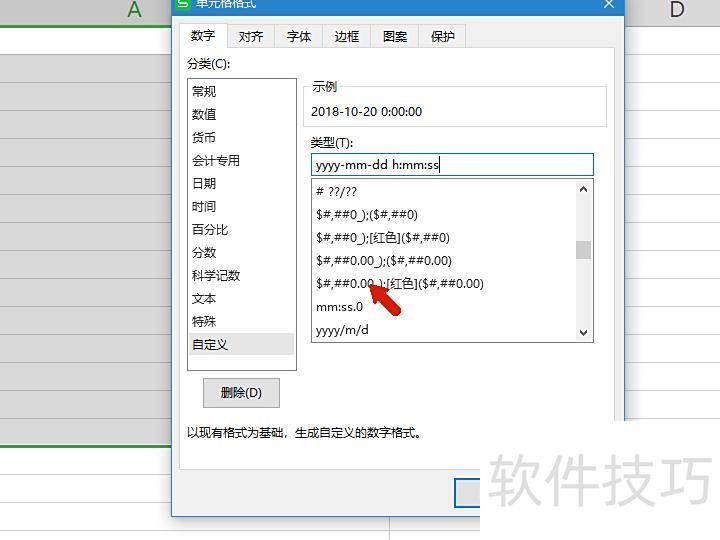Click the 删除(D) button
The height and width of the screenshot is (540, 720).
[241, 392]
